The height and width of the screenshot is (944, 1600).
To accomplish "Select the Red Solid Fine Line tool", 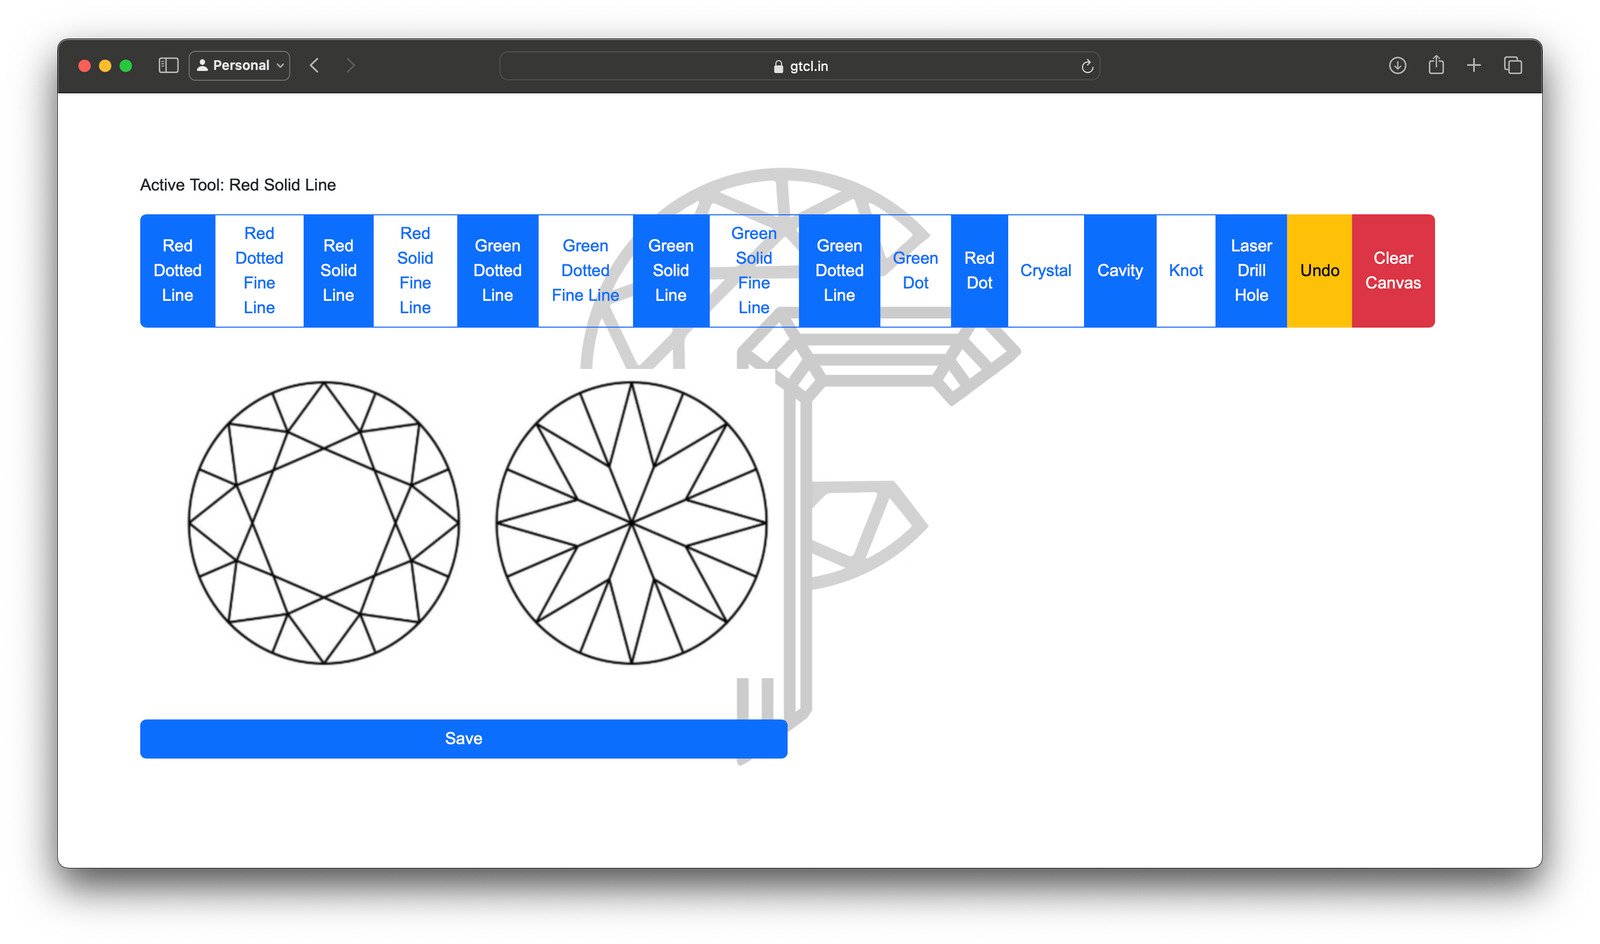I will 415,271.
